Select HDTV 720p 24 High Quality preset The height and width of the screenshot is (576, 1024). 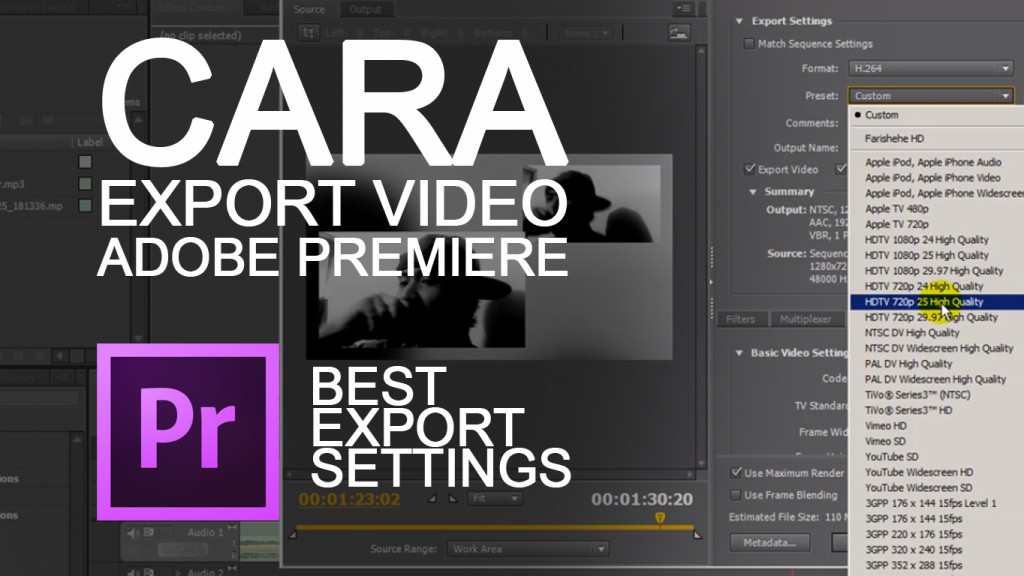click(937, 286)
